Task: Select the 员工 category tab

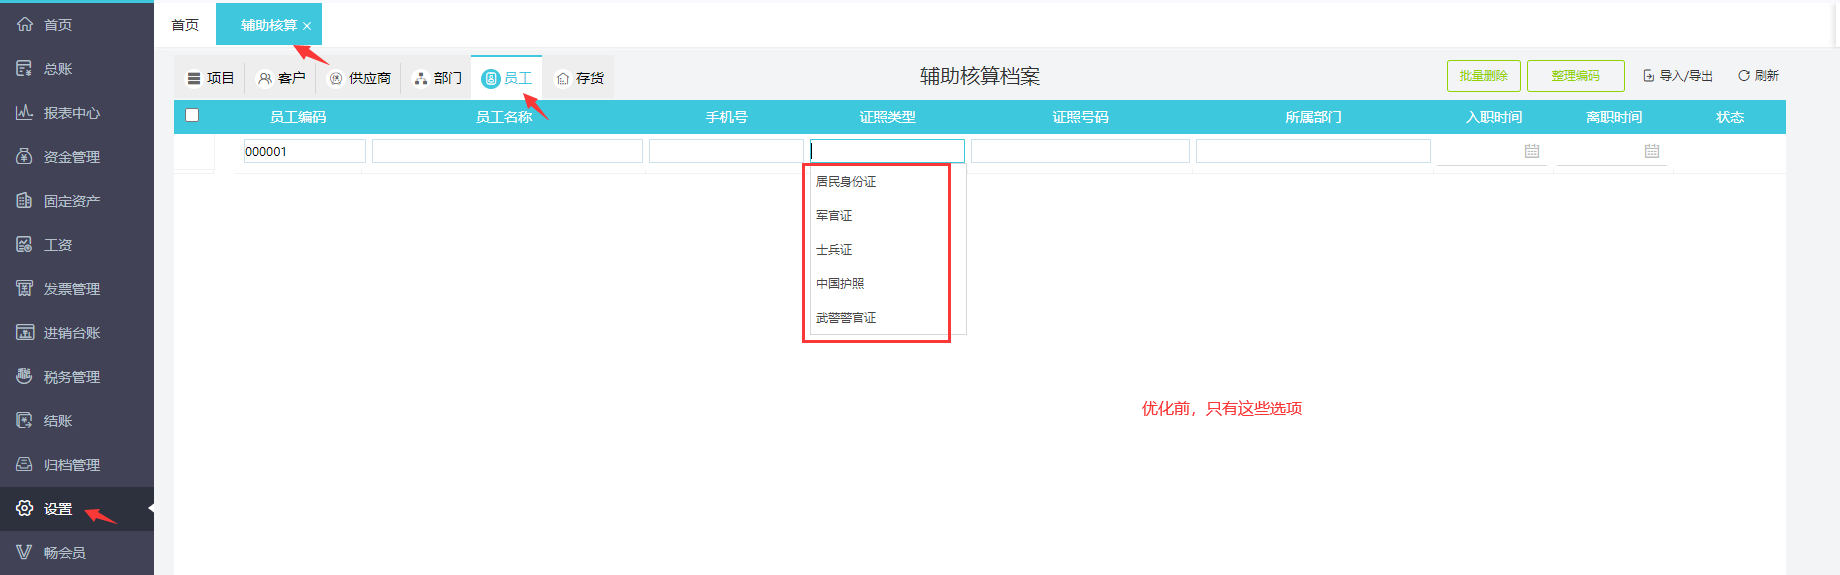Action: 507,78
